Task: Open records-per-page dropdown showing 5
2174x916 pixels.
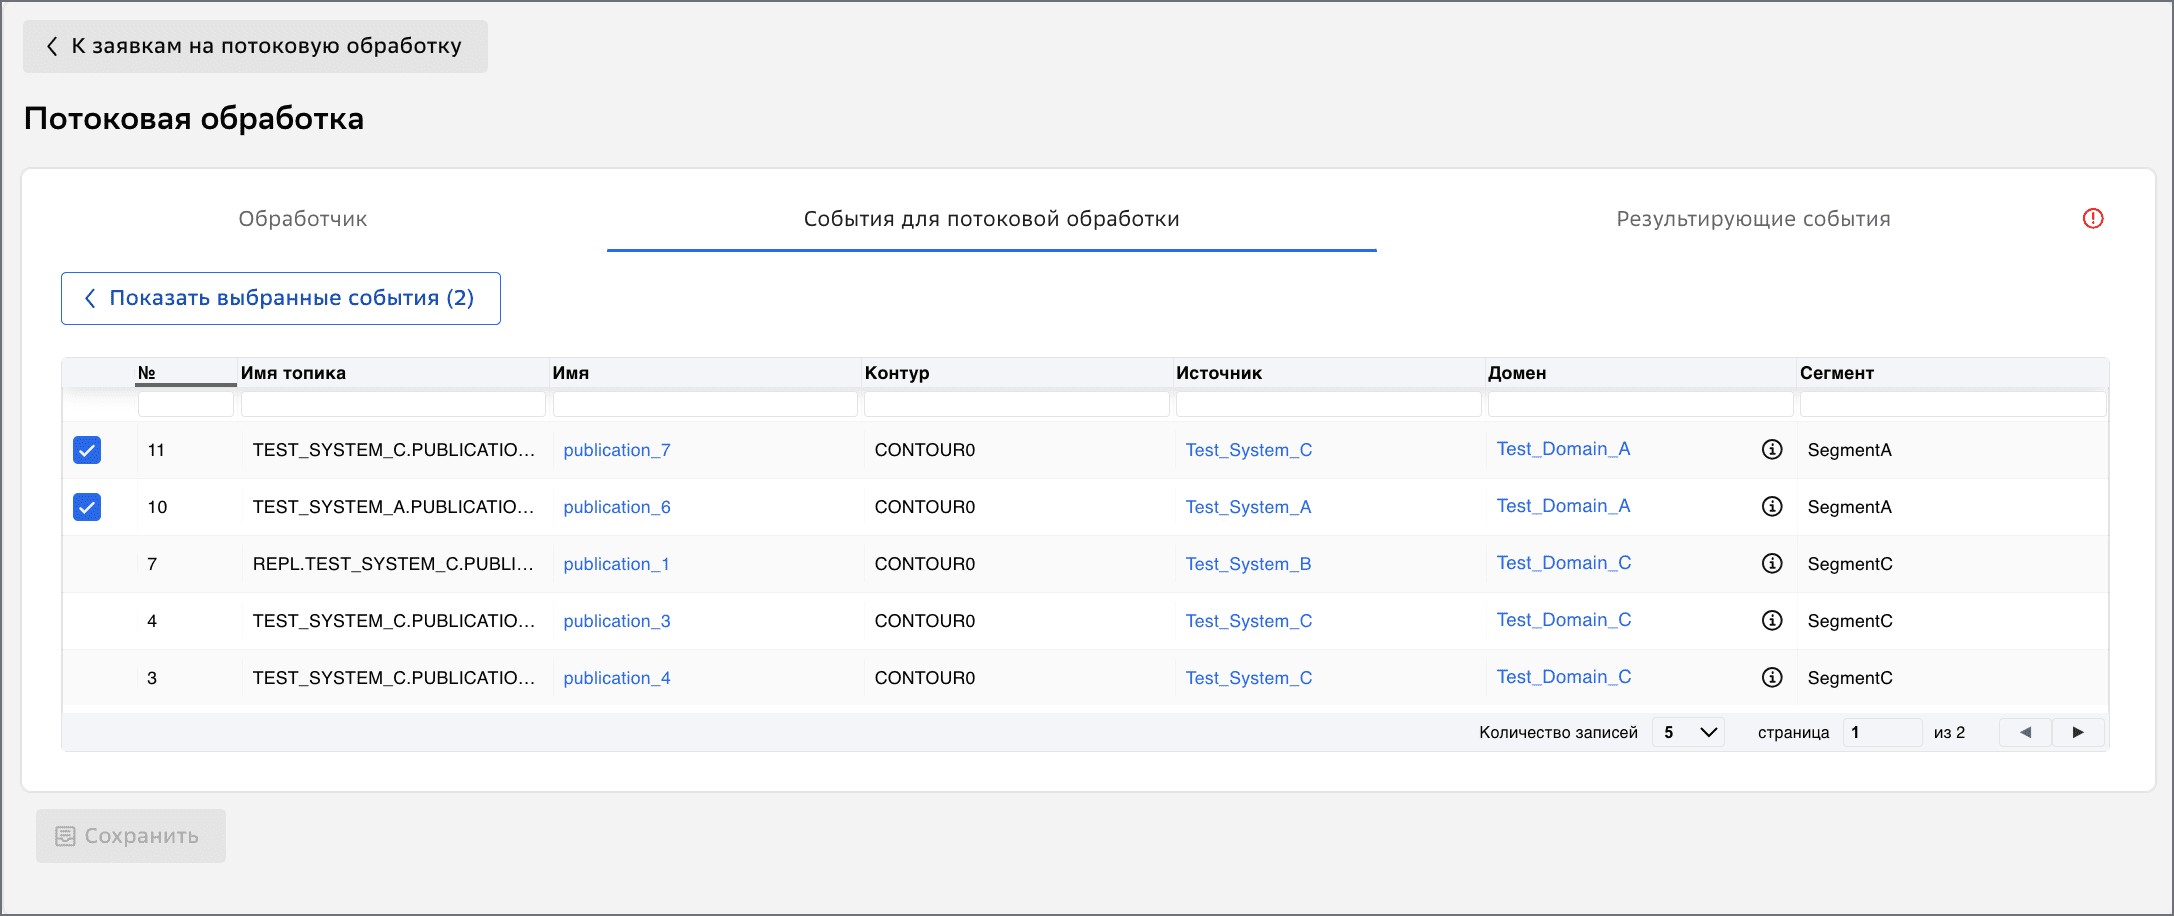Action: (1688, 732)
